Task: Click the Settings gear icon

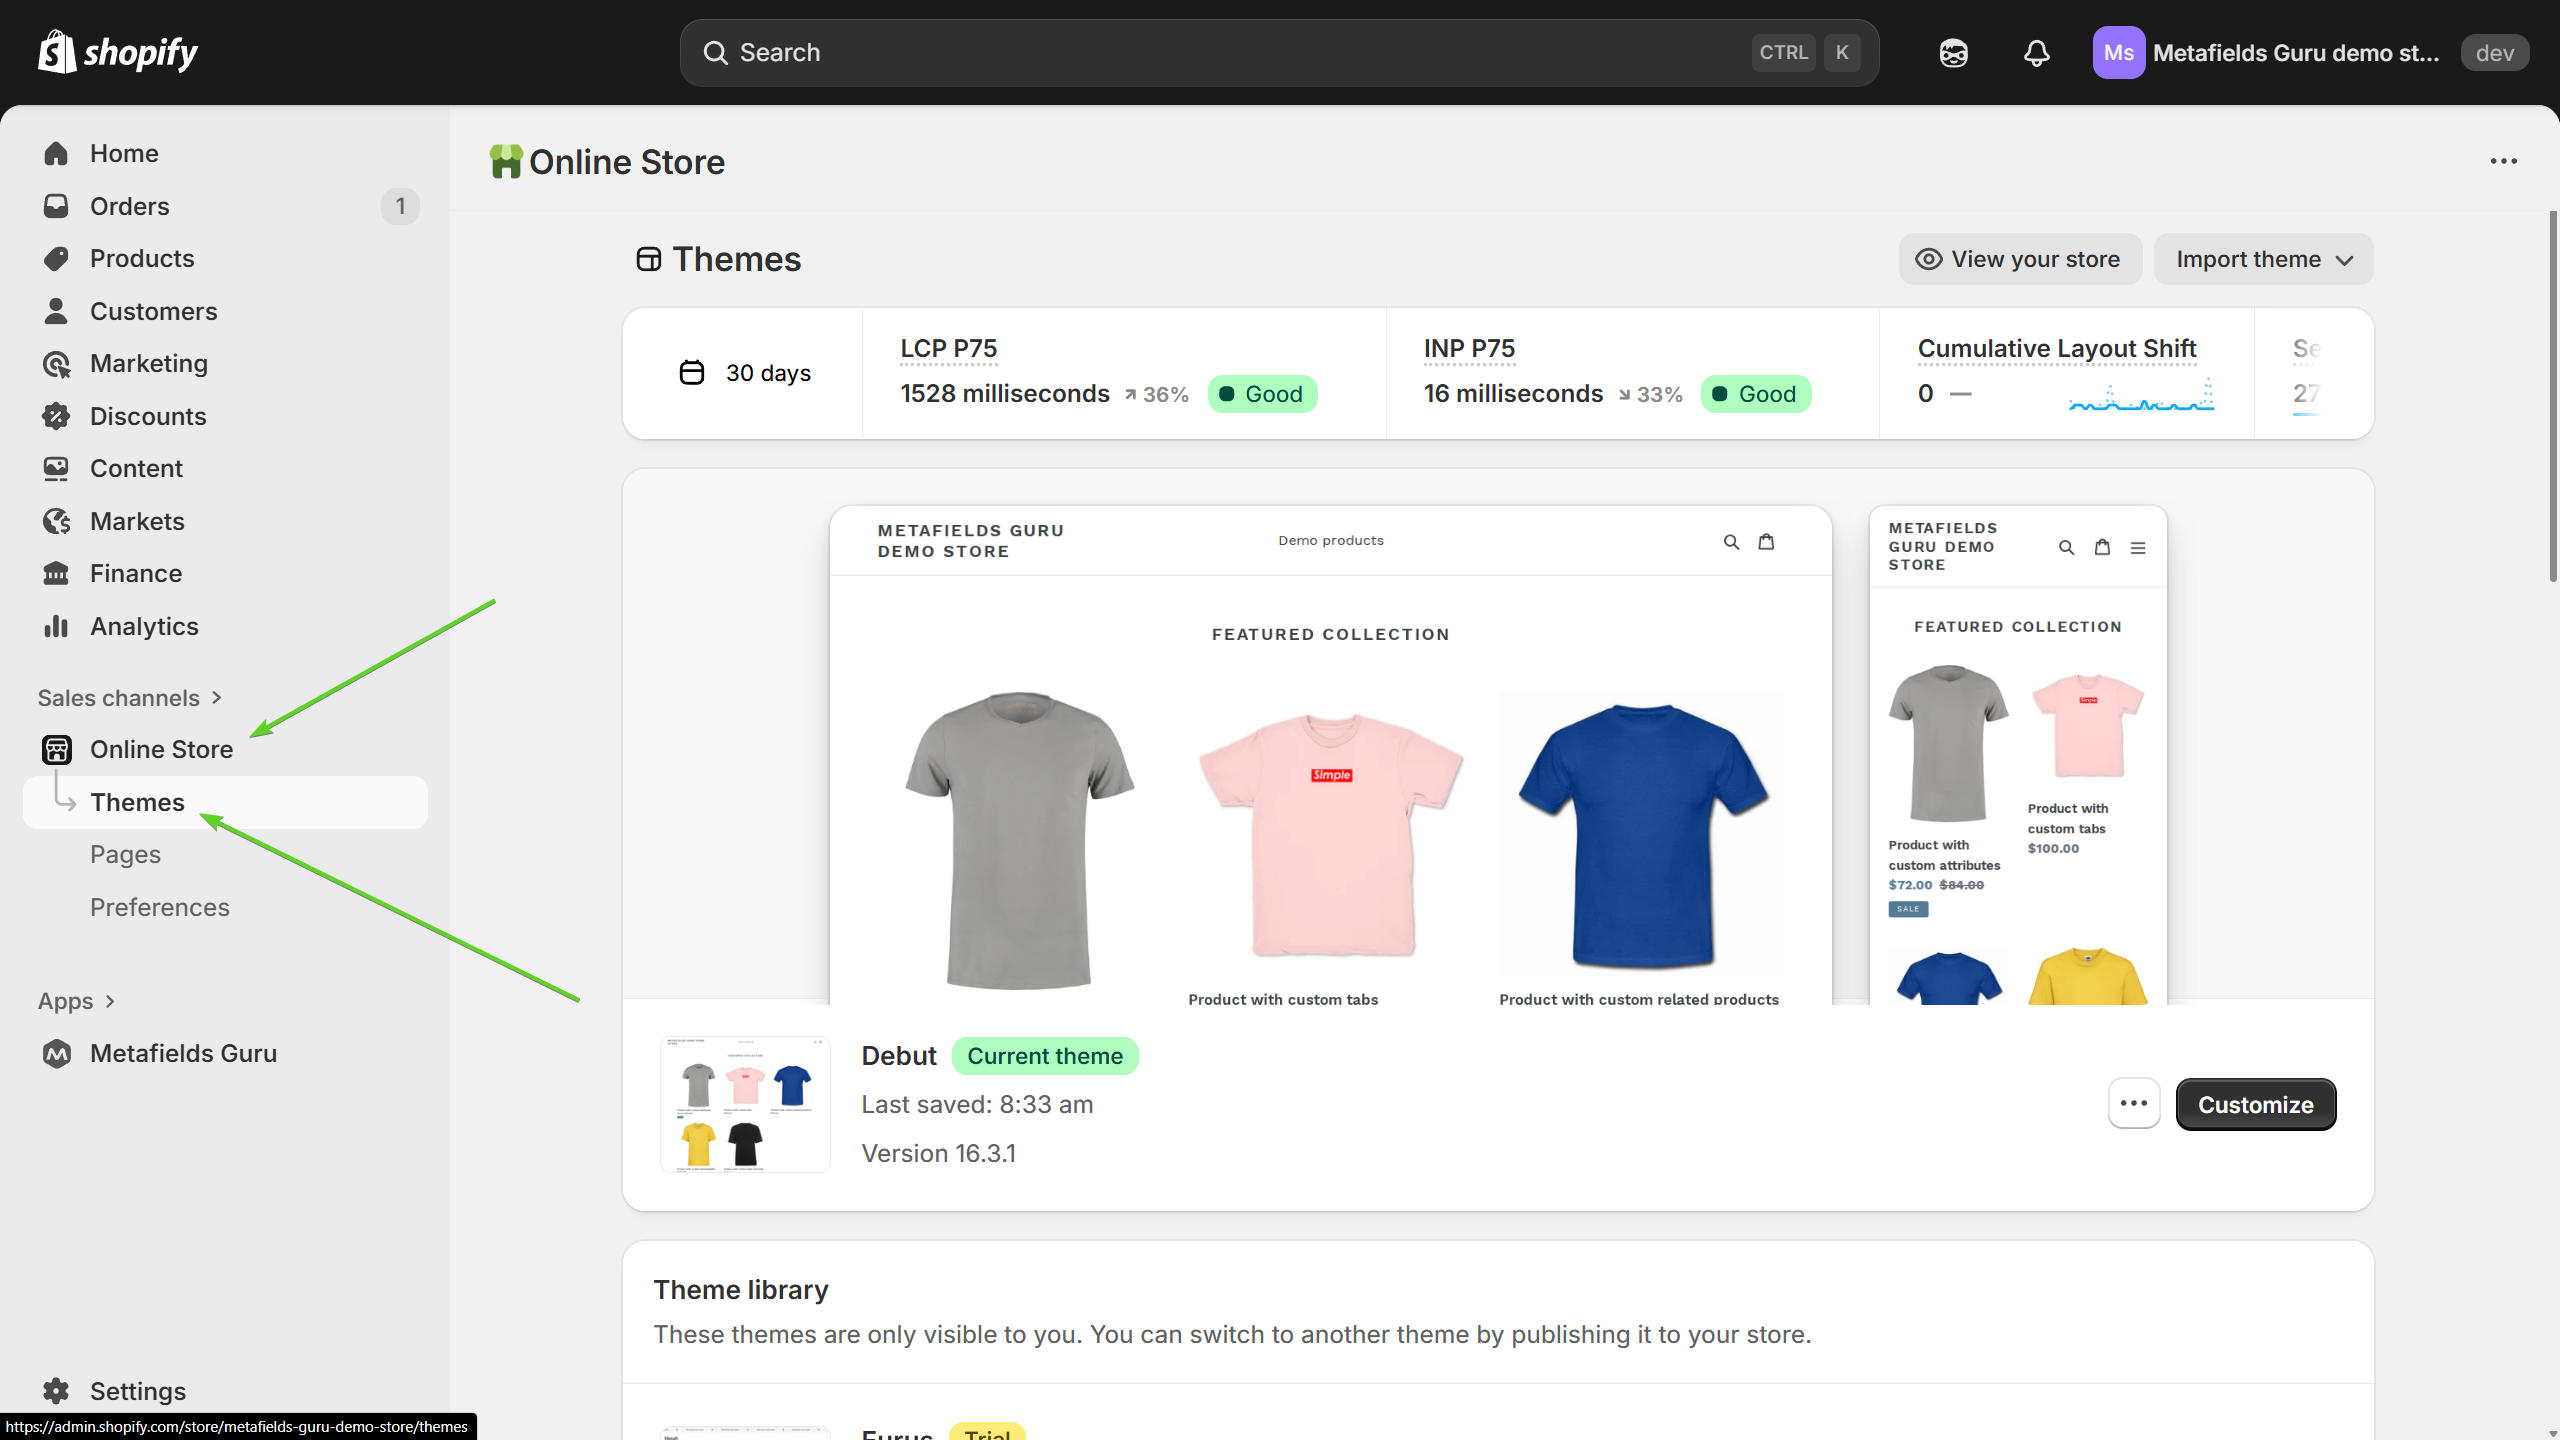Action: tap(56, 1390)
